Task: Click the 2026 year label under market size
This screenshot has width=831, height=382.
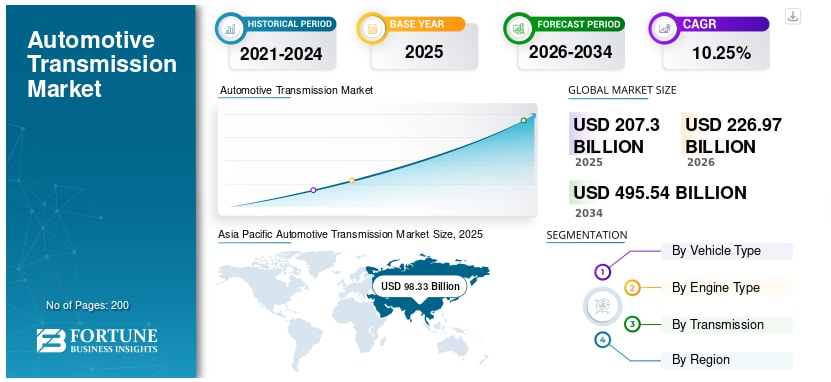Action: click(x=701, y=162)
